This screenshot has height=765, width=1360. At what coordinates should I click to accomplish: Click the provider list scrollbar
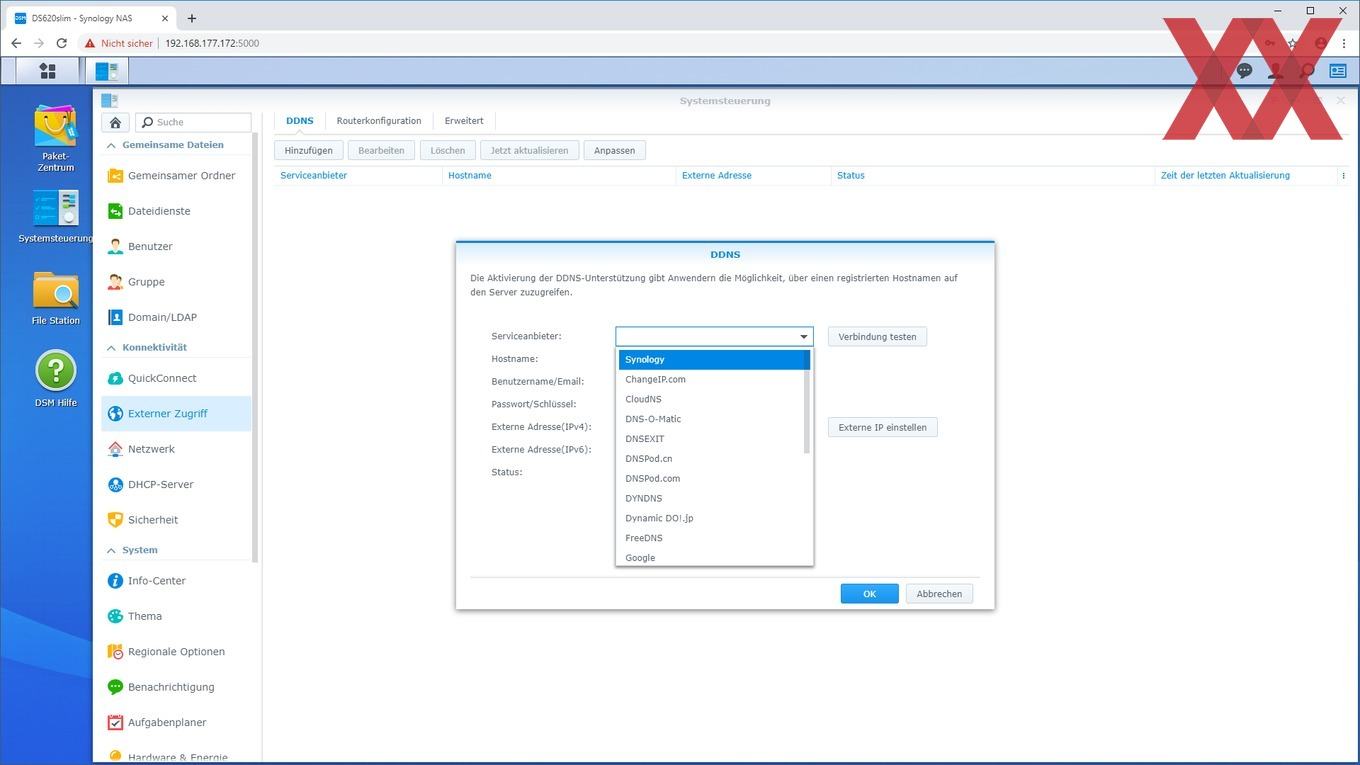tap(807, 402)
